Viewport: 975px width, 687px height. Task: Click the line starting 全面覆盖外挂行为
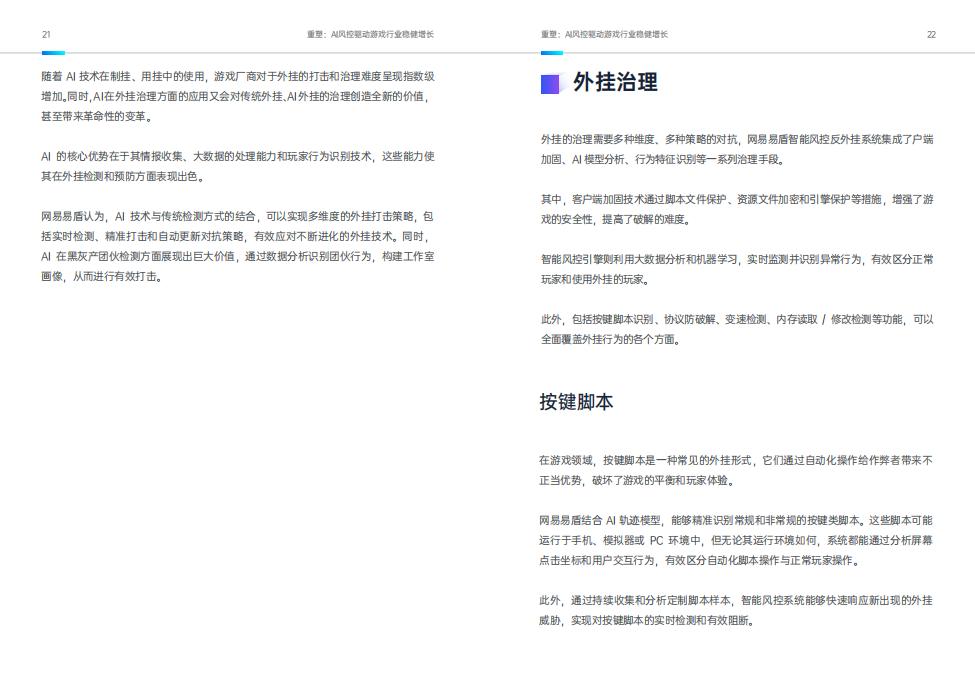pos(611,339)
